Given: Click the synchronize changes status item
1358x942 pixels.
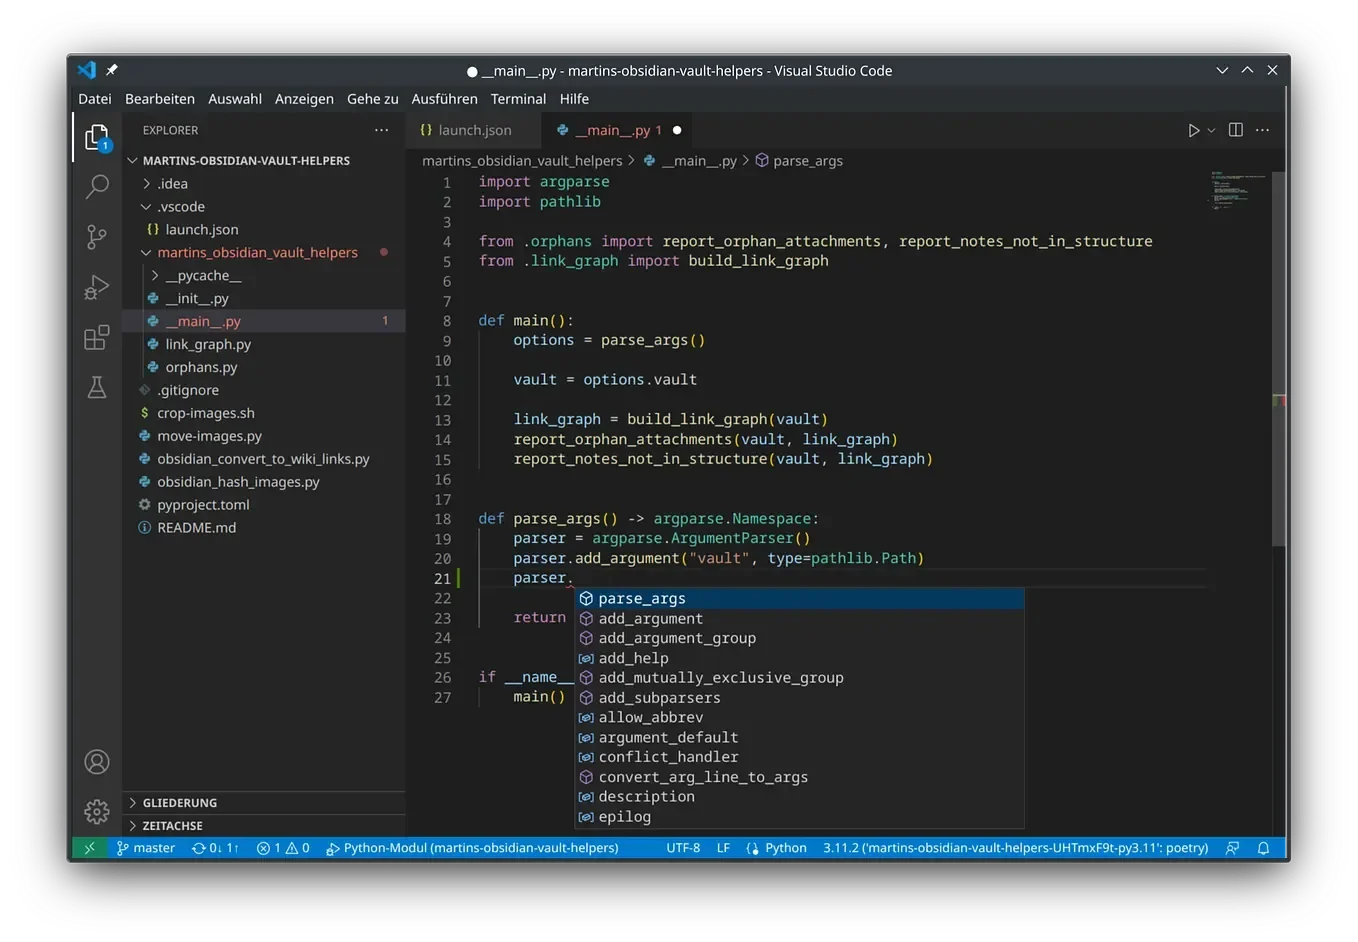Looking at the screenshot, I should 216,848.
